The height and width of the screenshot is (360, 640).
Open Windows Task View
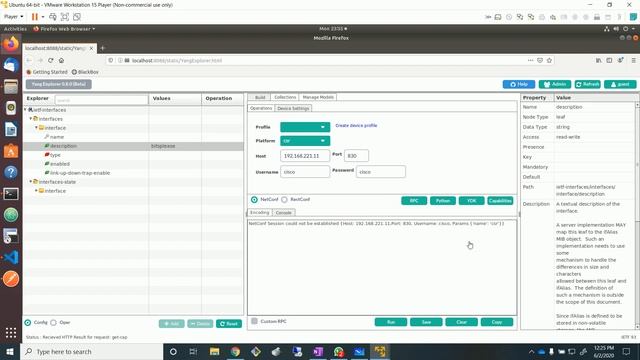[193, 351]
